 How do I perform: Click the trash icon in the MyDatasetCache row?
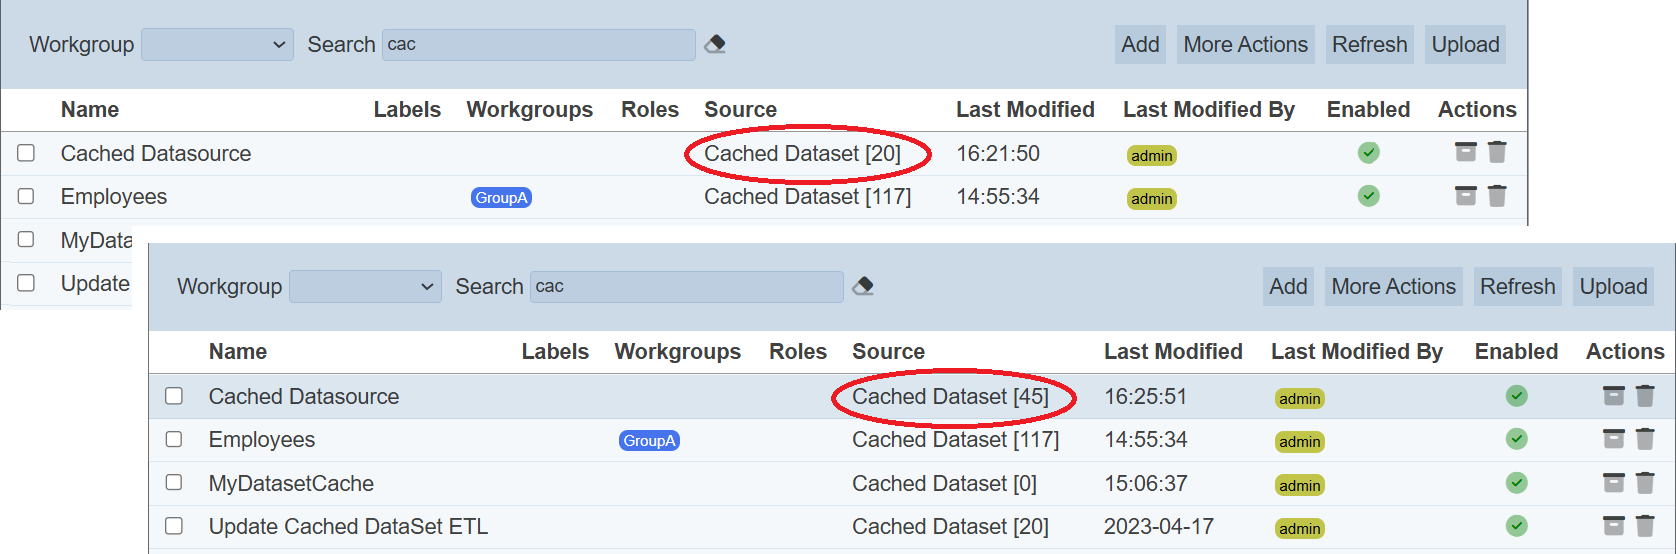pyautogui.click(x=1645, y=483)
